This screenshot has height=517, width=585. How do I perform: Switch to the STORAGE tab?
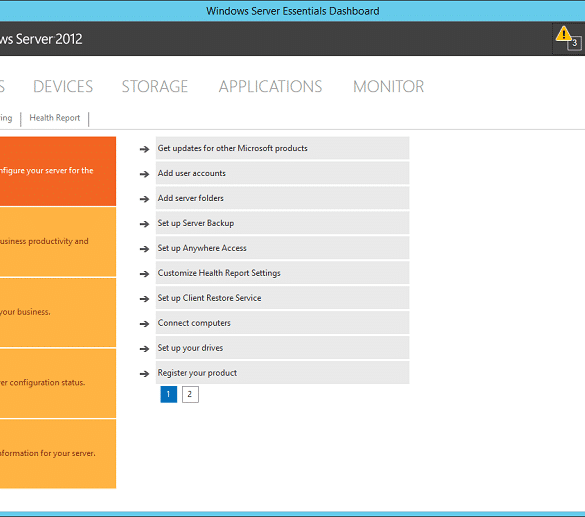[x=155, y=87]
